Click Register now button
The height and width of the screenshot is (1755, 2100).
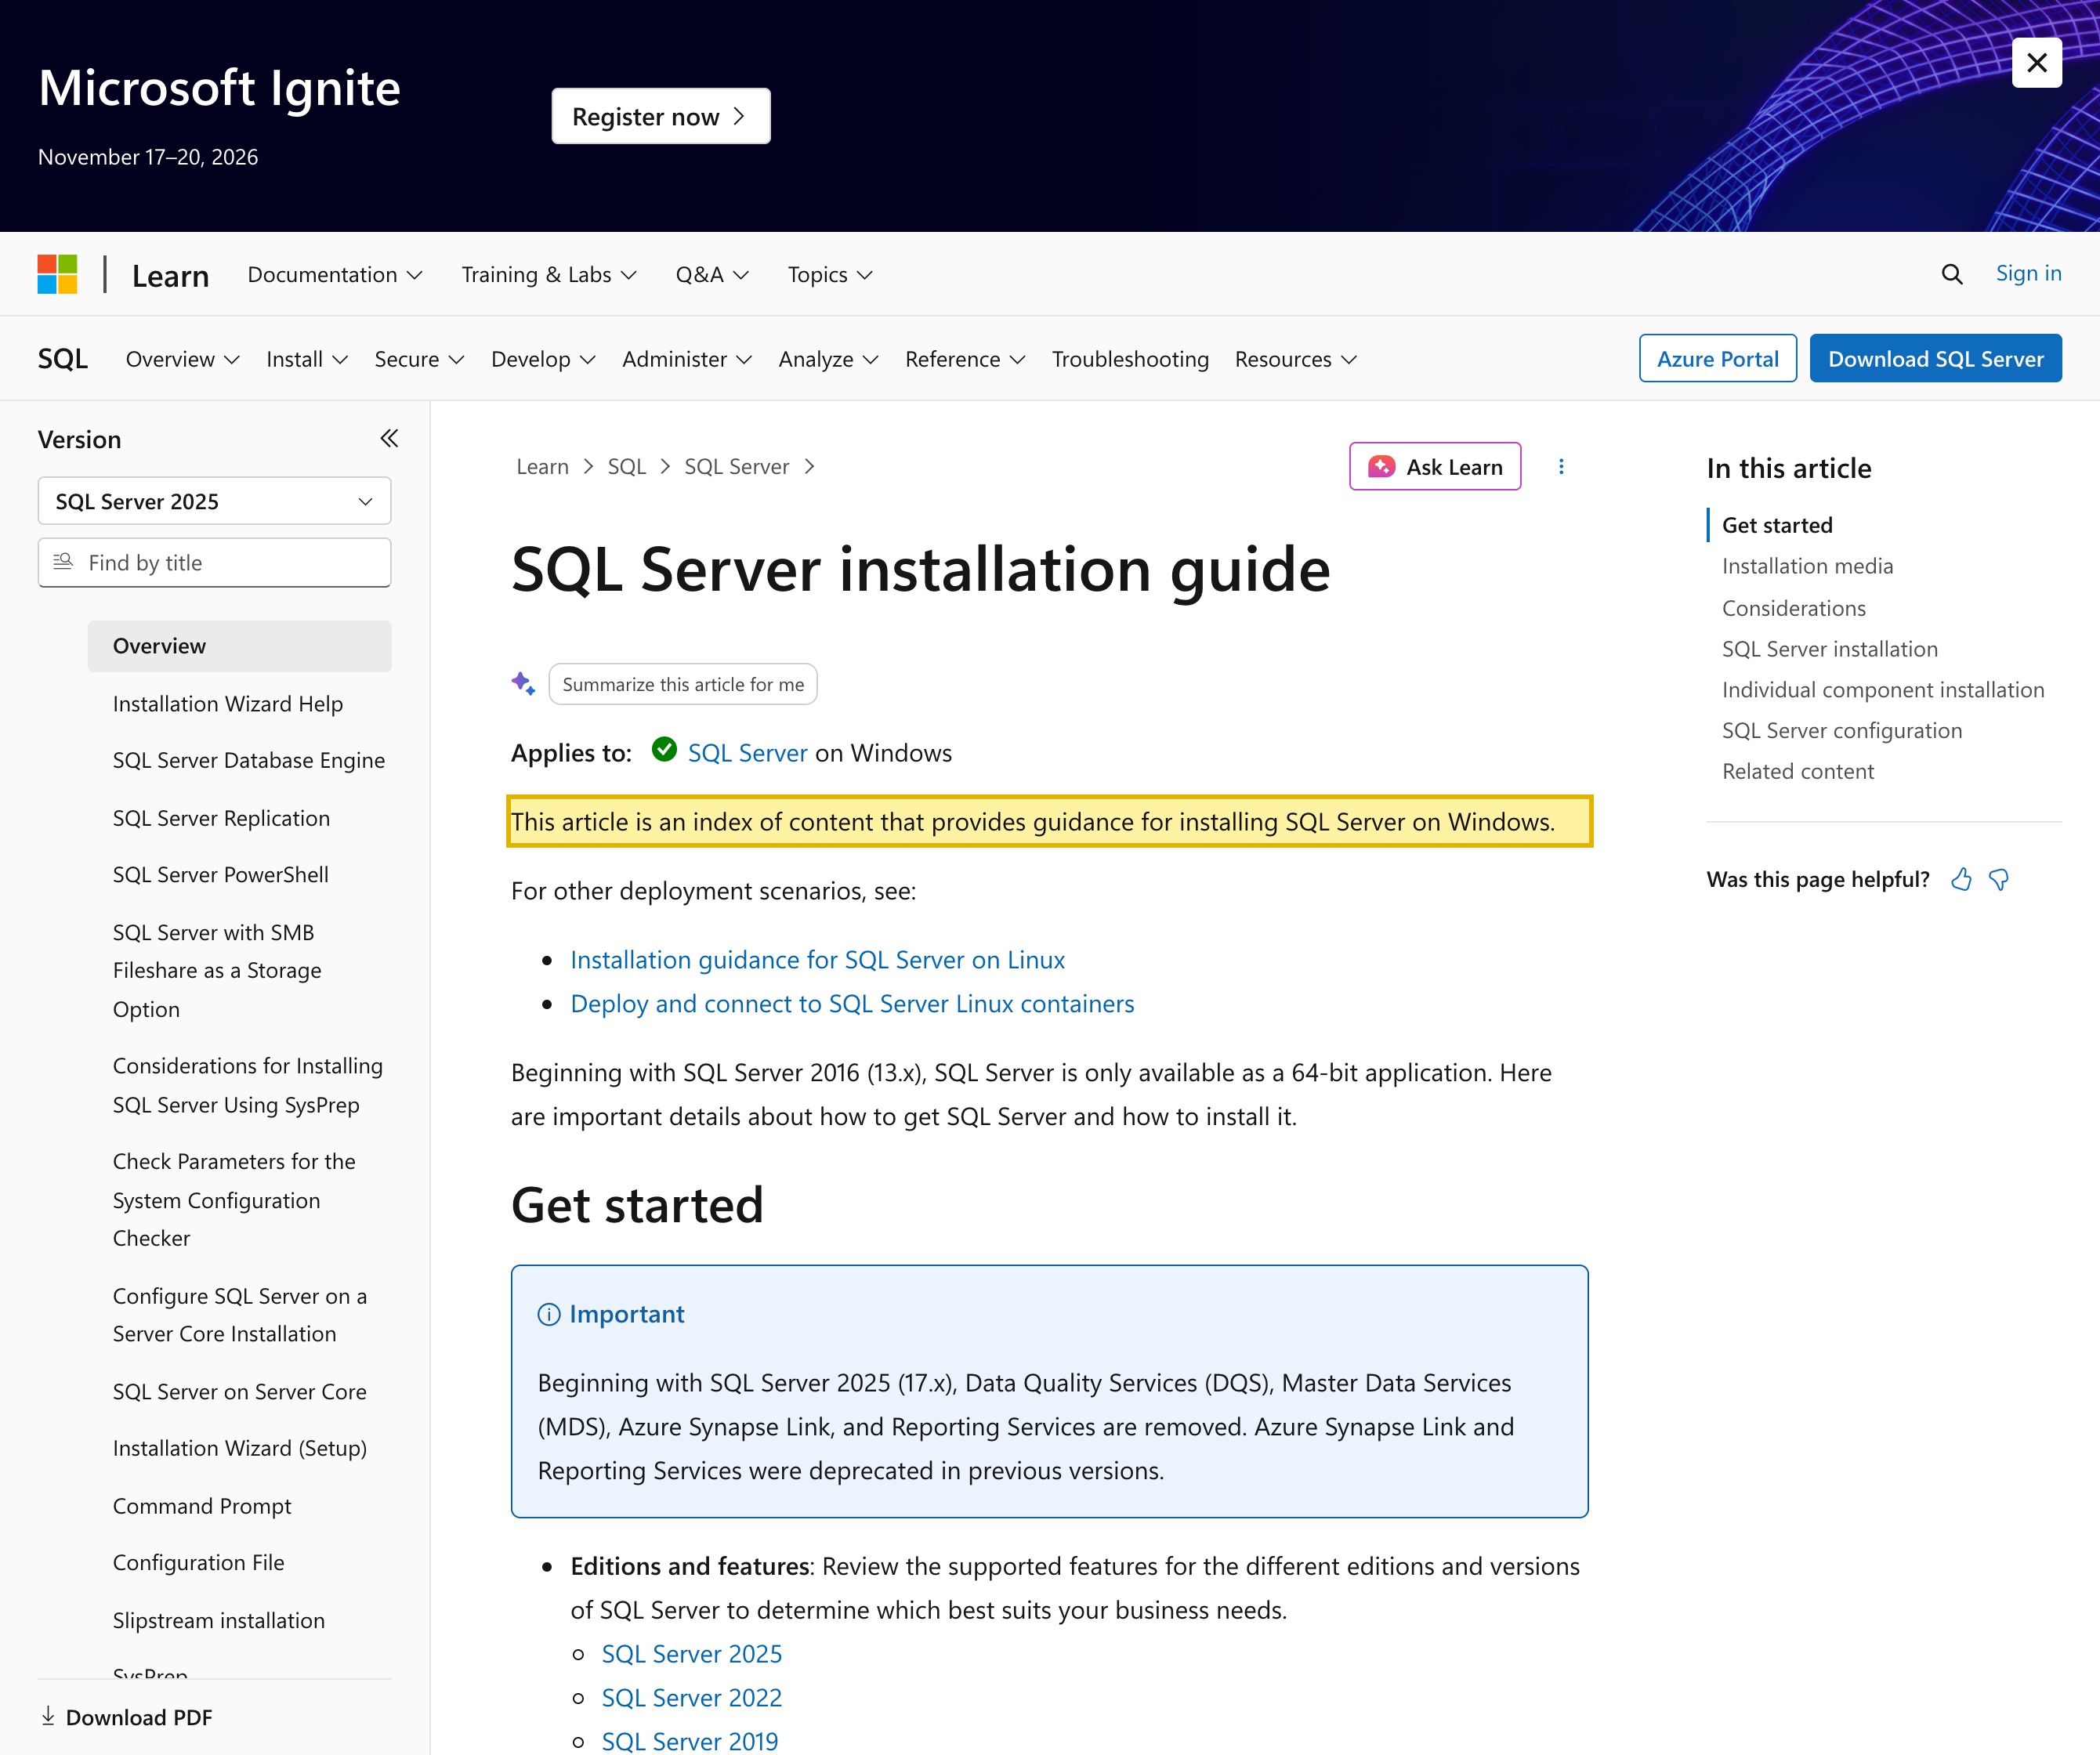tap(661, 116)
